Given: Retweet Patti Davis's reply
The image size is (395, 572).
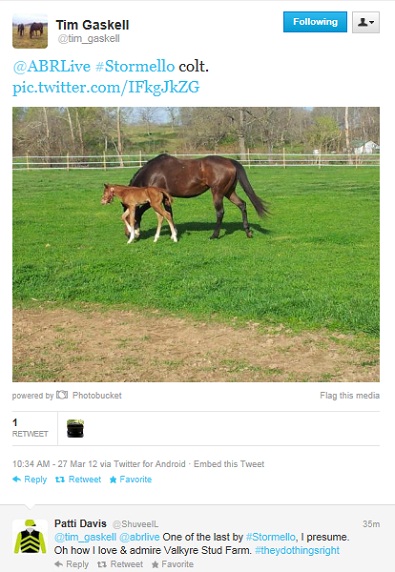Looking at the screenshot, I should pyautogui.click(x=120, y=564).
